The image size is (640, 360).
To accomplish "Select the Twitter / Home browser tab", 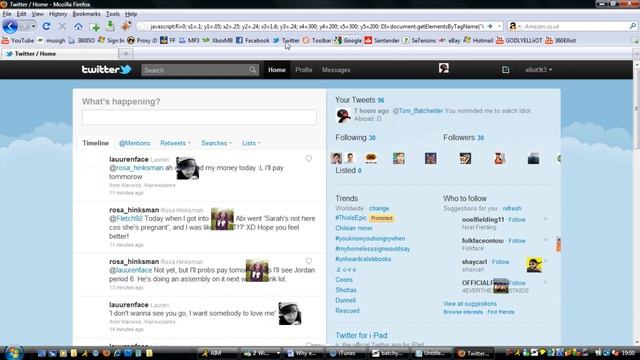I will pyautogui.click(x=60, y=53).
